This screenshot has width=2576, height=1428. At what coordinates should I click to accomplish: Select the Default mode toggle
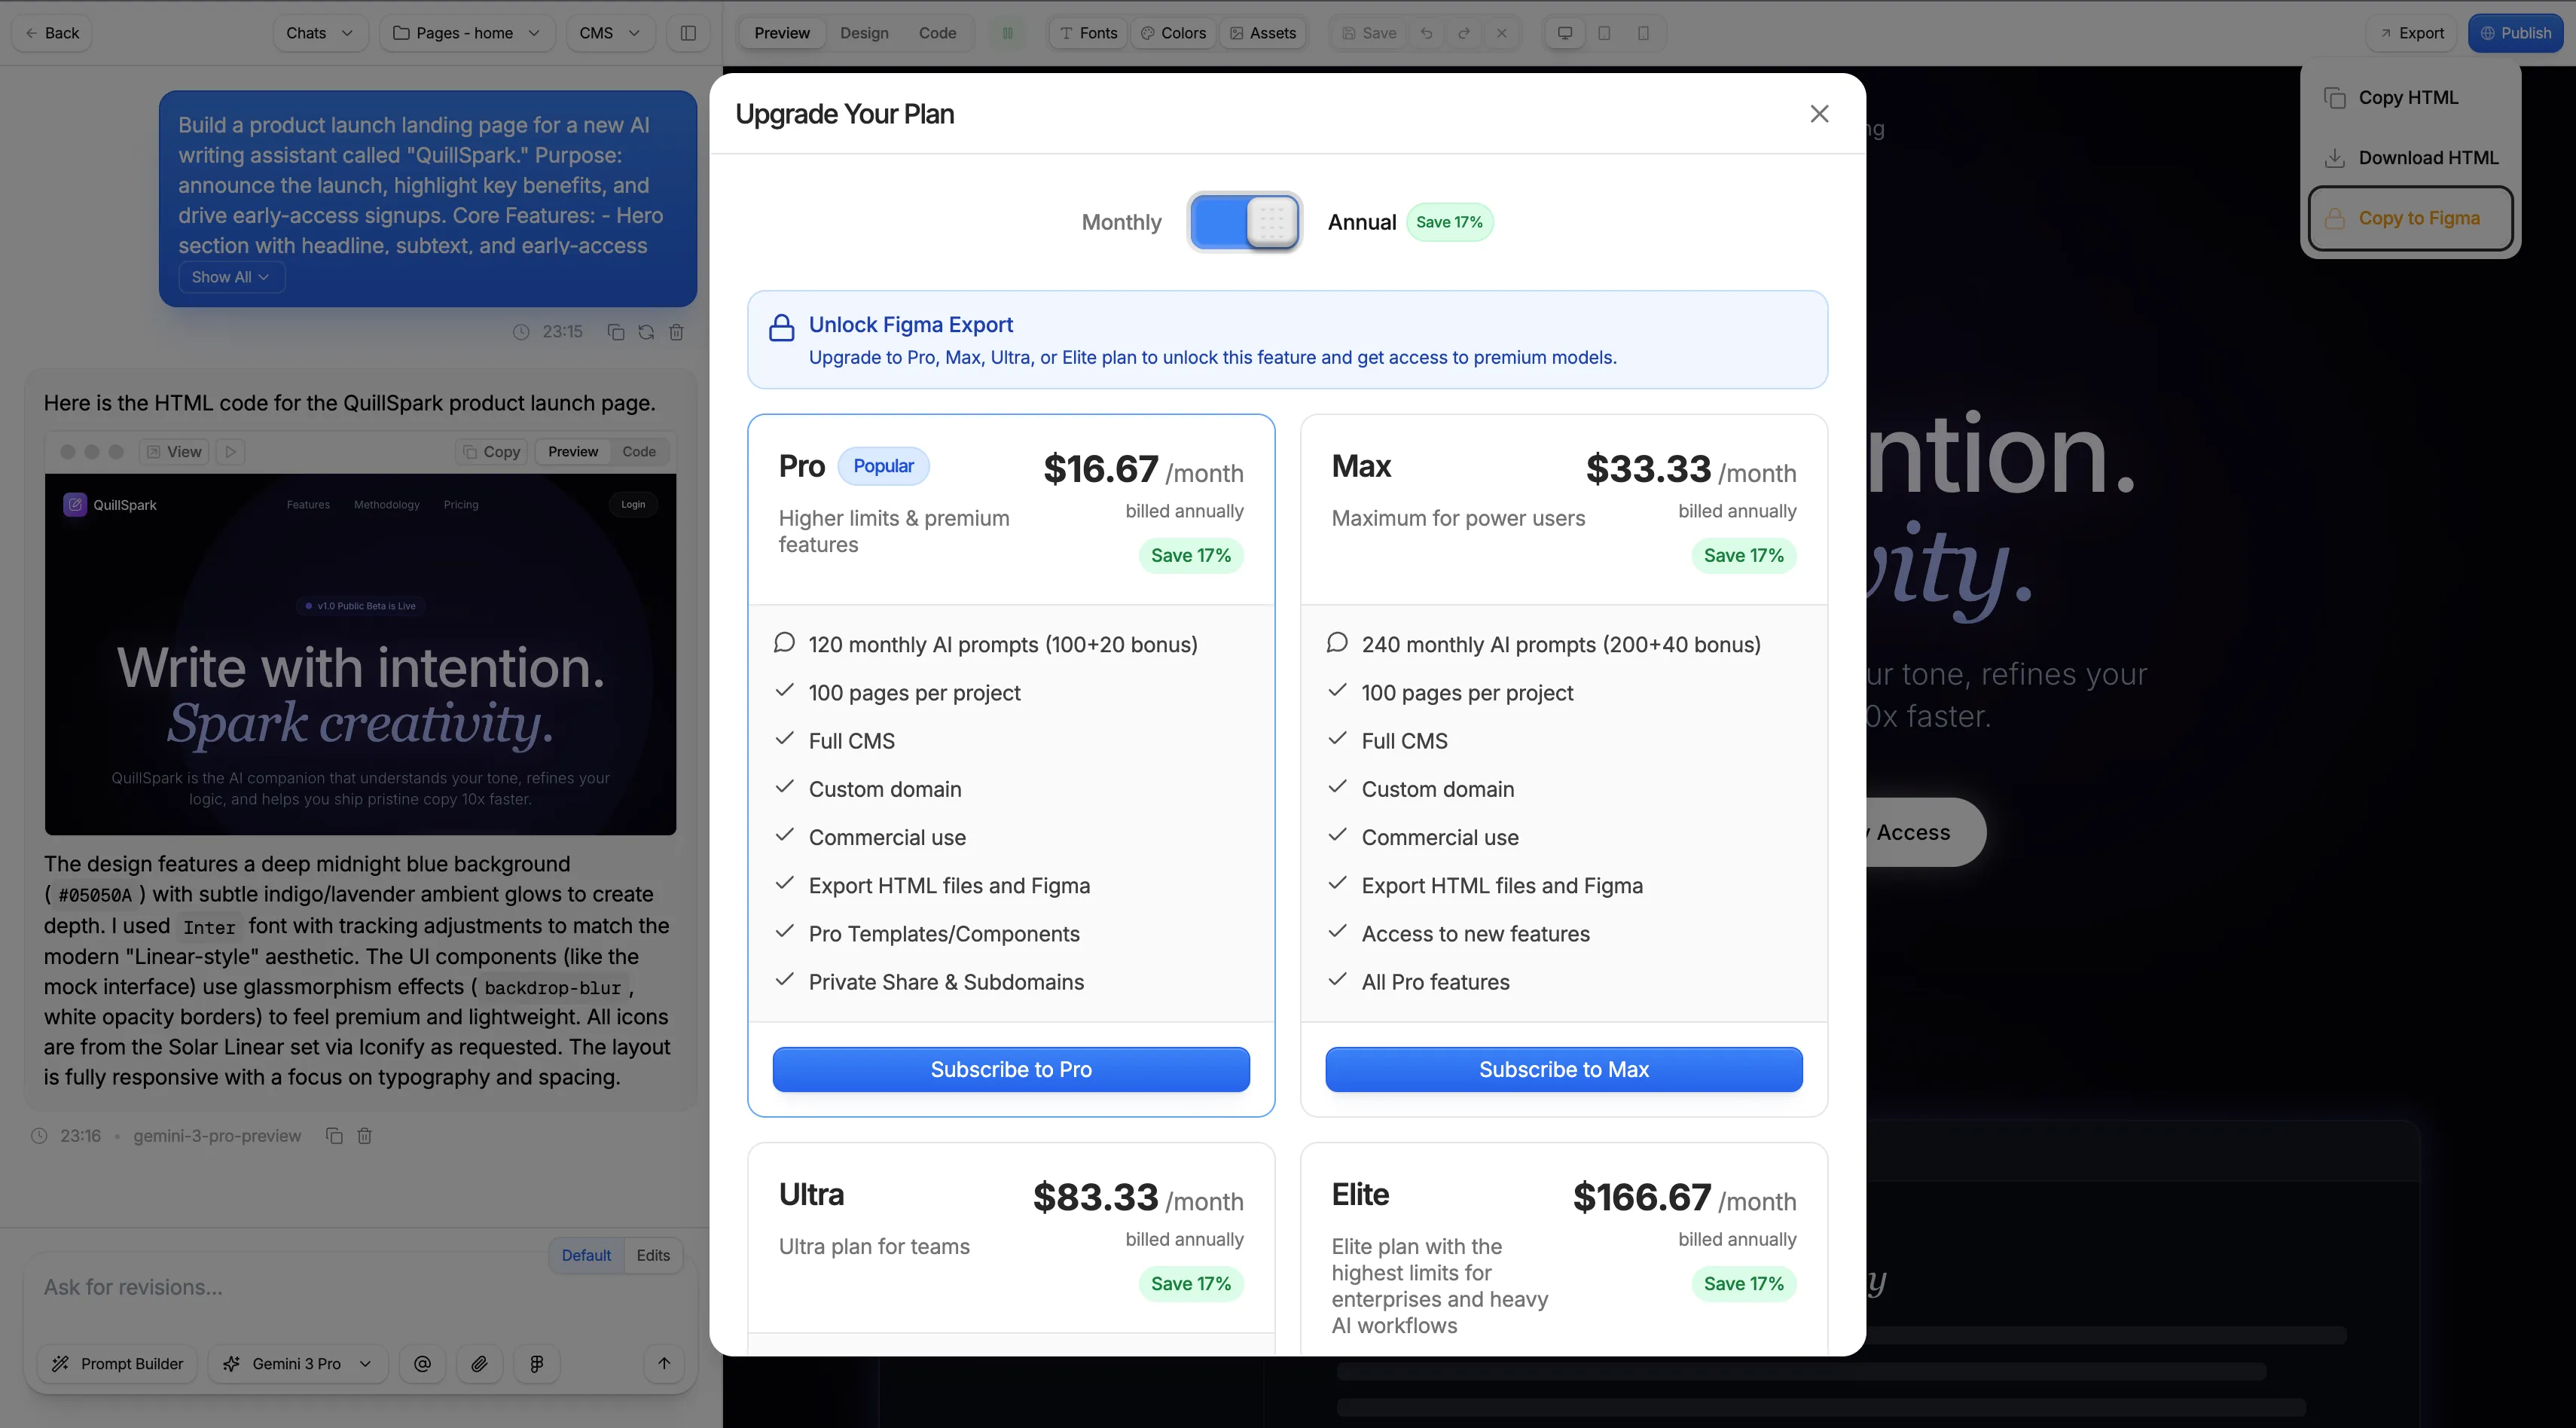click(x=586, y=1255)
